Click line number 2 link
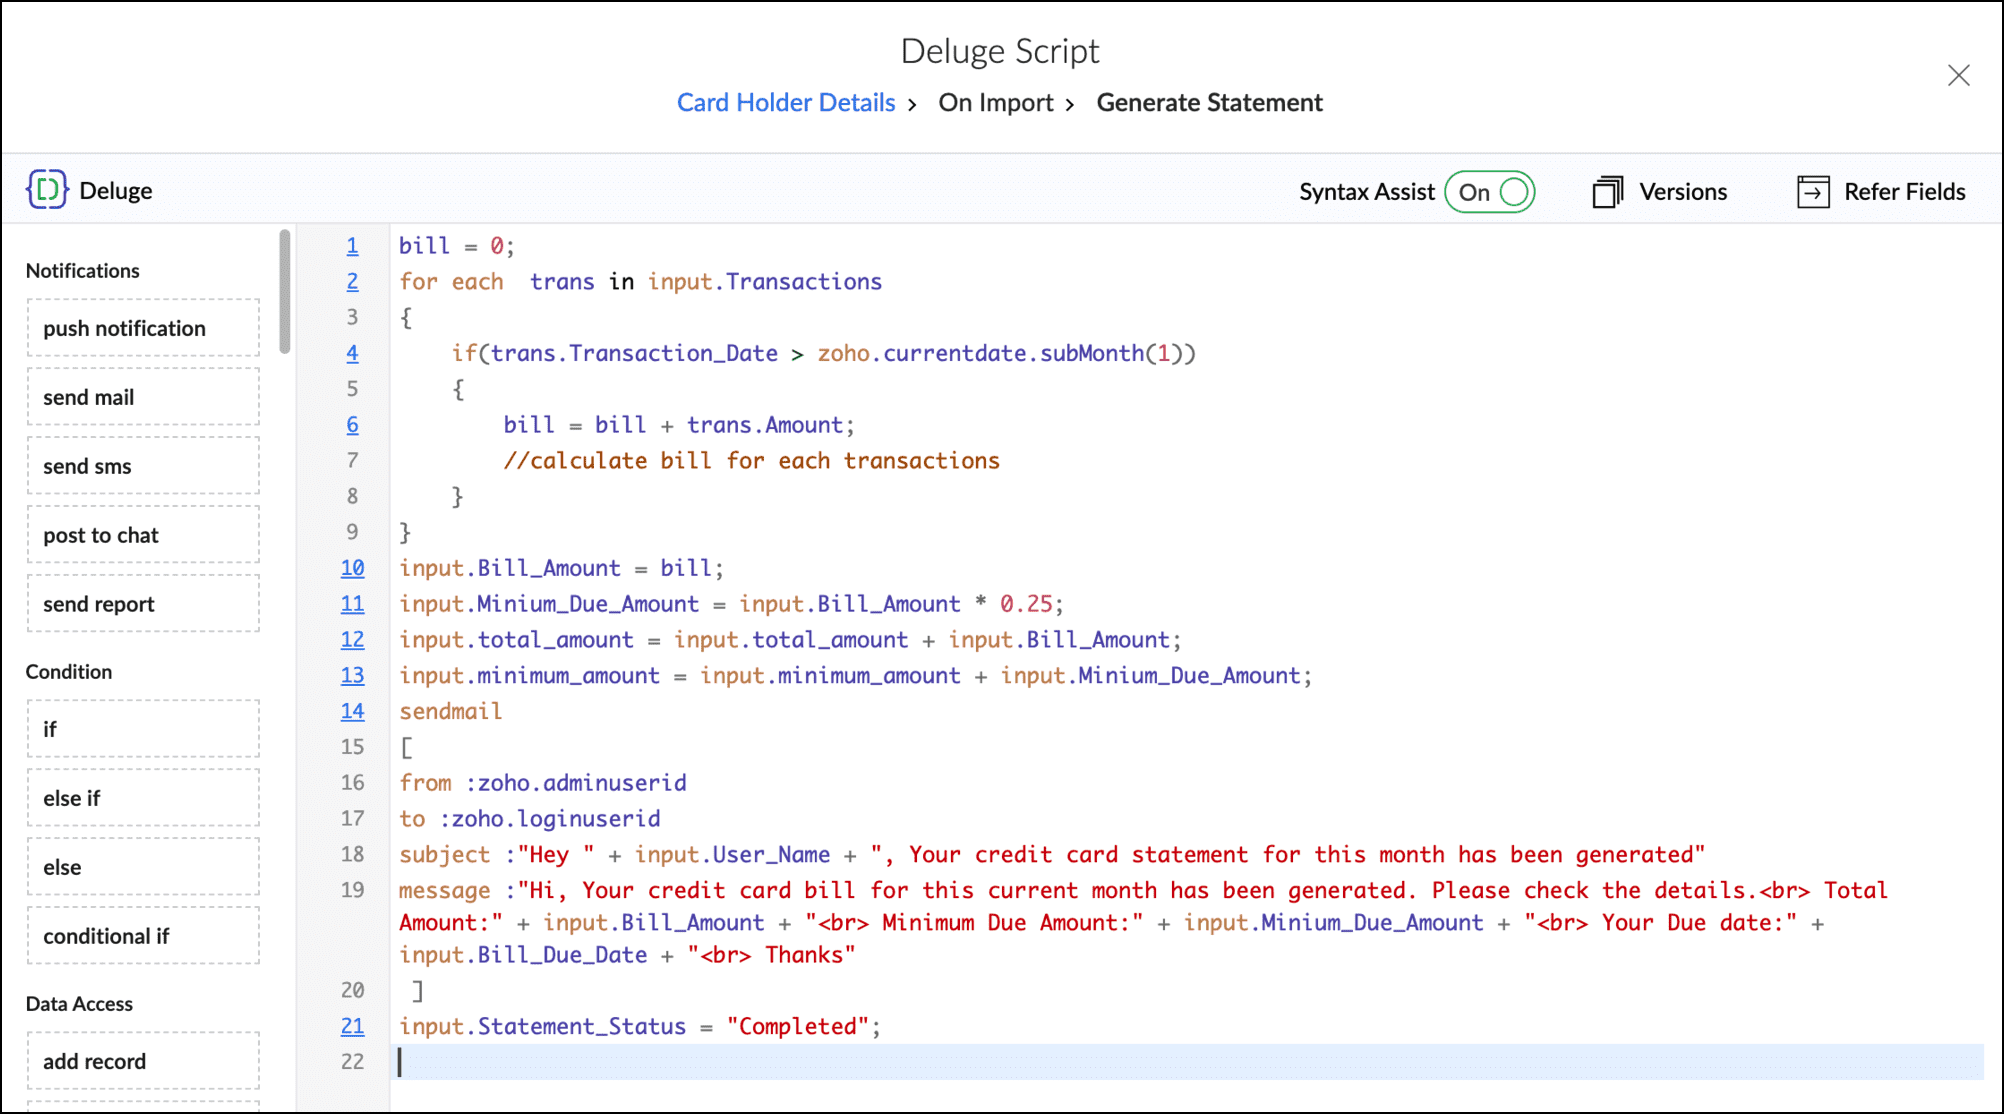This screenshot has height=1114, width=2004. coord(352,282)
